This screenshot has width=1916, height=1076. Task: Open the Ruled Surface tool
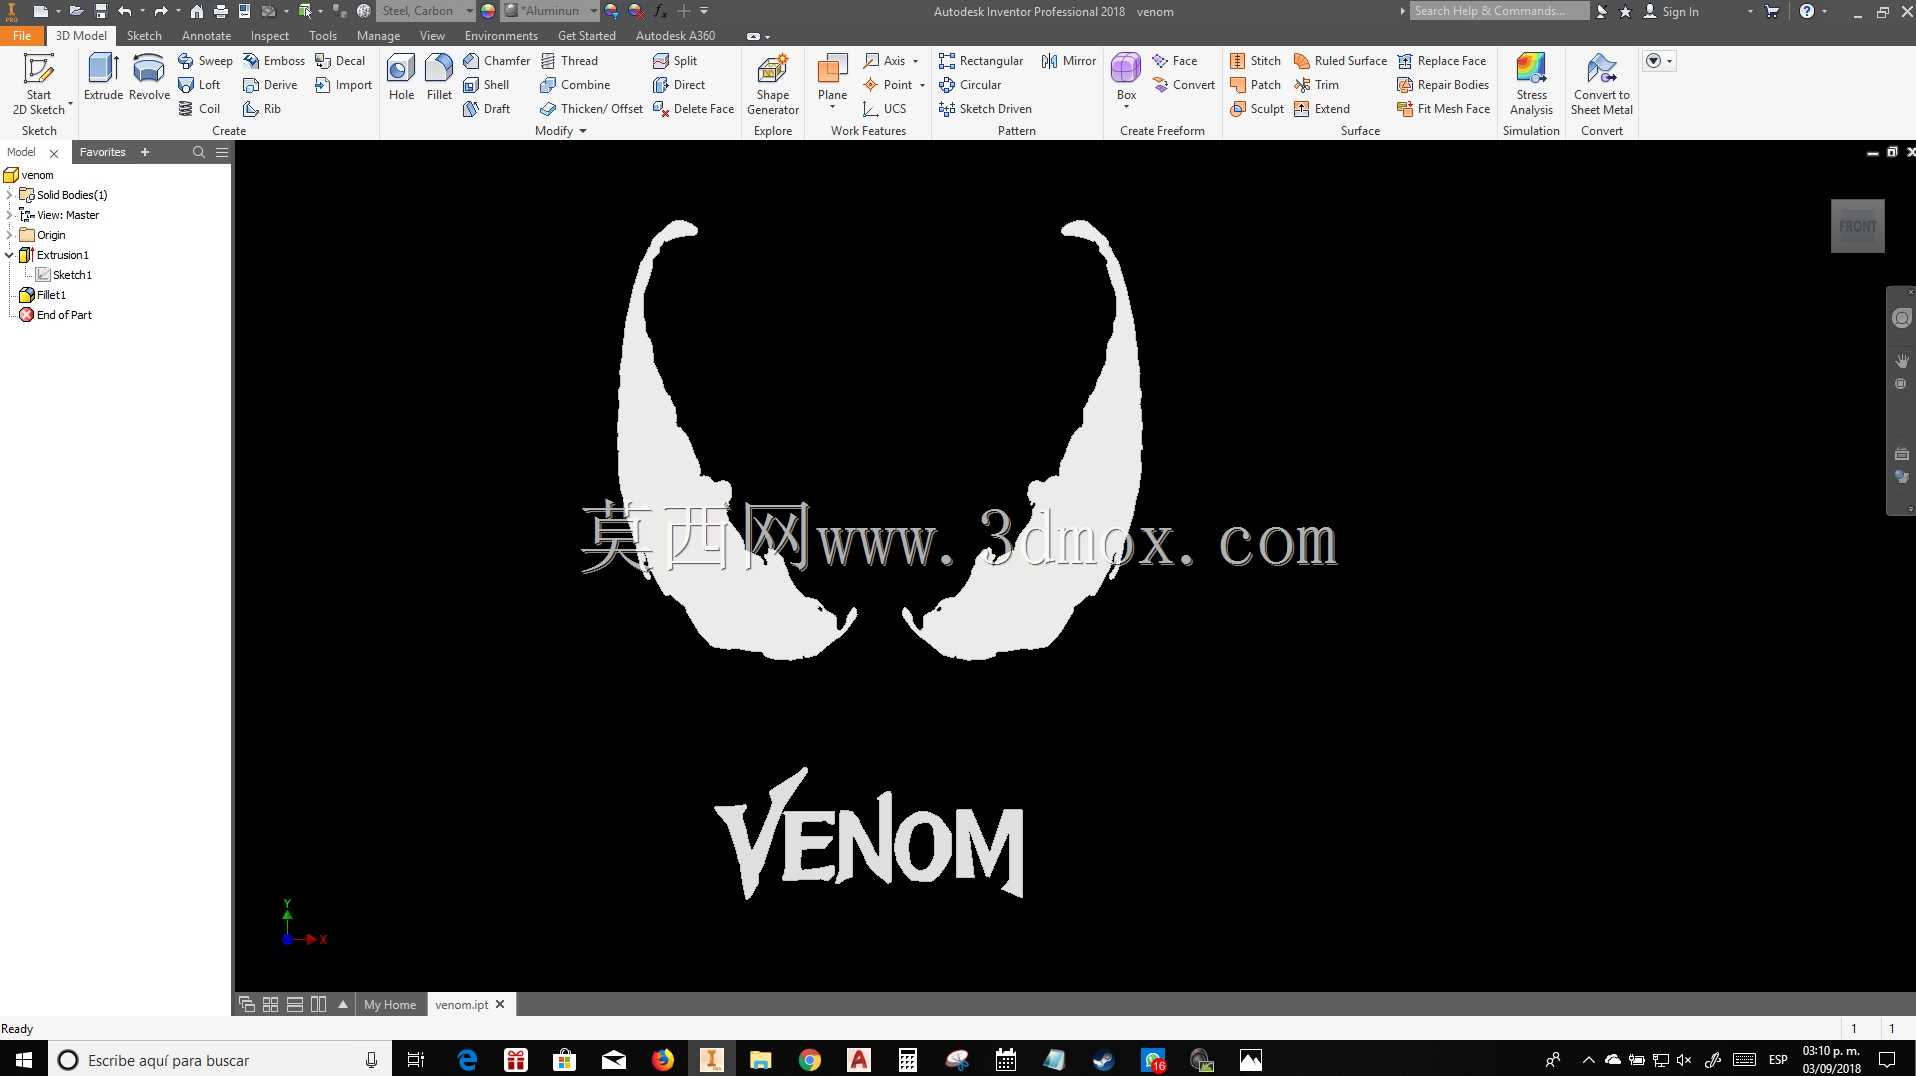click(1340, 61)
